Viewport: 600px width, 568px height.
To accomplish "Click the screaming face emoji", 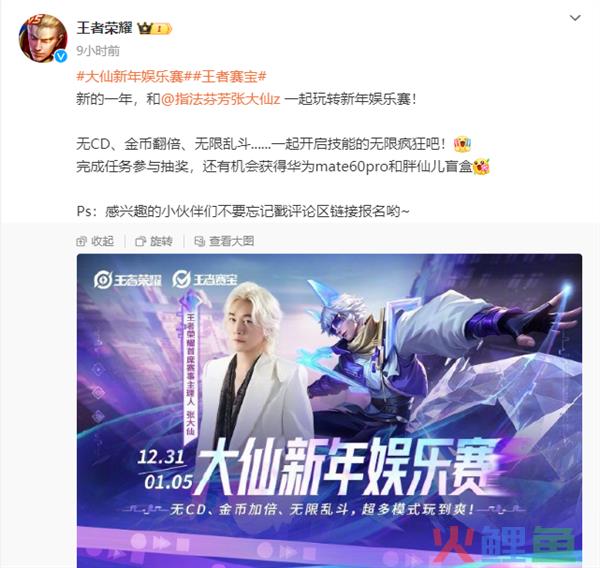I will [x=462, y=144].
